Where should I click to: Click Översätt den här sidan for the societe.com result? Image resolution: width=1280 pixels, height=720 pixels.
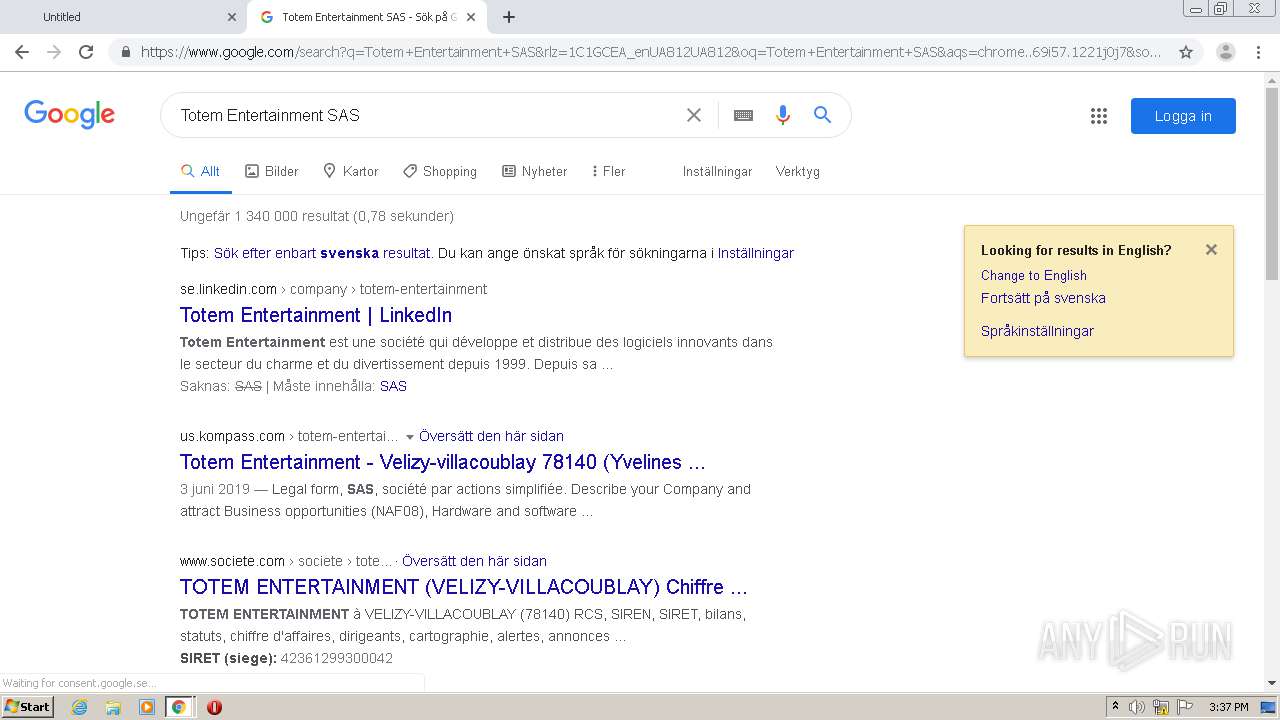[x=474, y=561]
